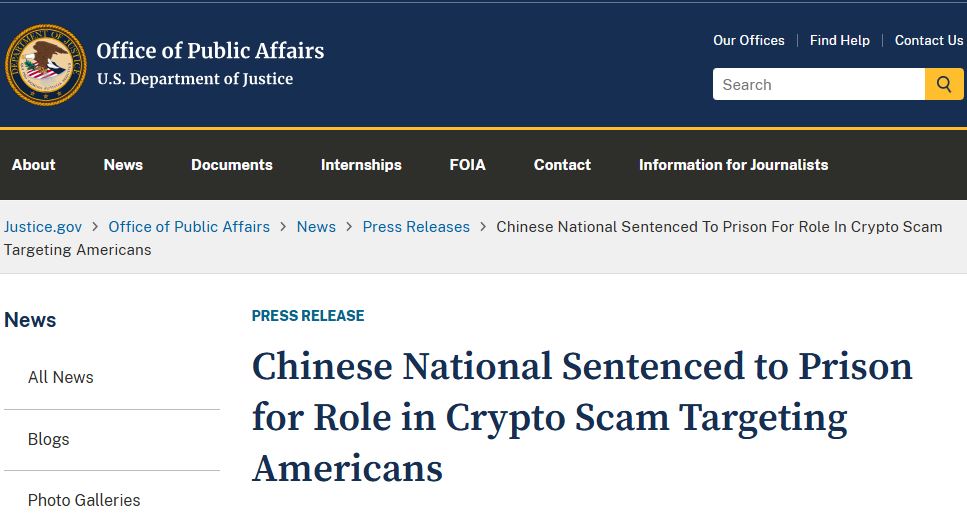Select Internships in the navigation bar
This screenshot has width=967, height=519.
(x=361, y=165)
